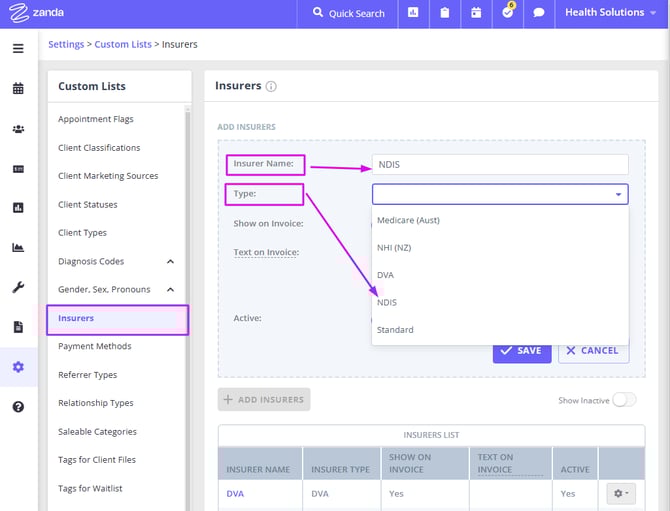Open the clients icon in left sidebar

(x=18, y=129)
